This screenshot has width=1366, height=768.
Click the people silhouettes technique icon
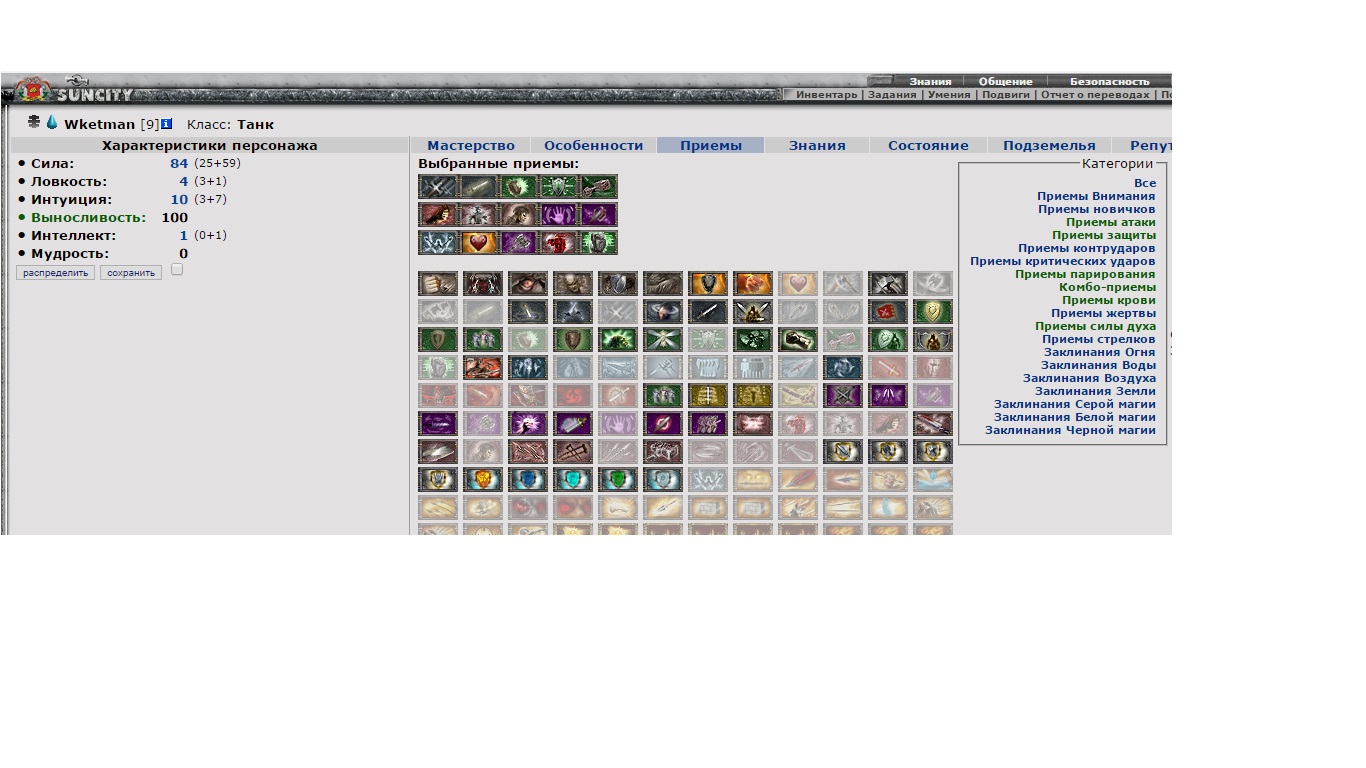(753, 368)
